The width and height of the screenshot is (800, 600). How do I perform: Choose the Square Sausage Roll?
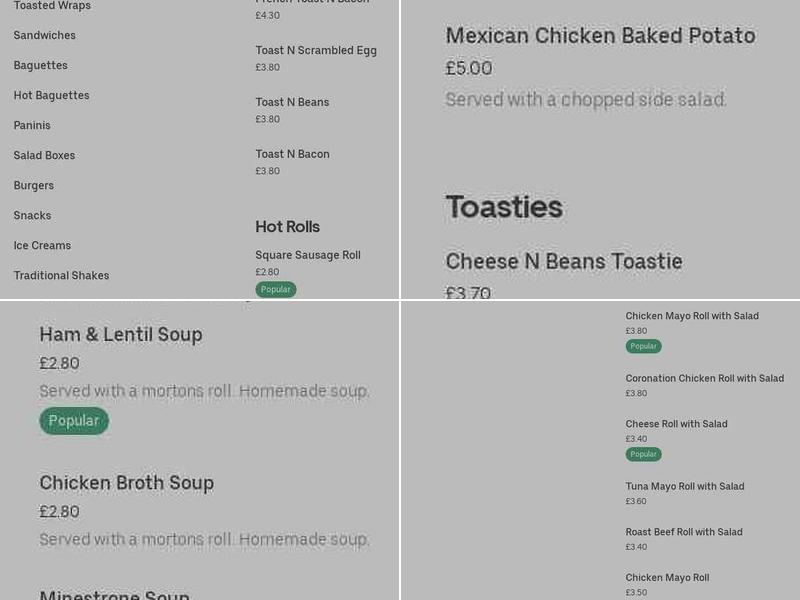coord(308,255)
